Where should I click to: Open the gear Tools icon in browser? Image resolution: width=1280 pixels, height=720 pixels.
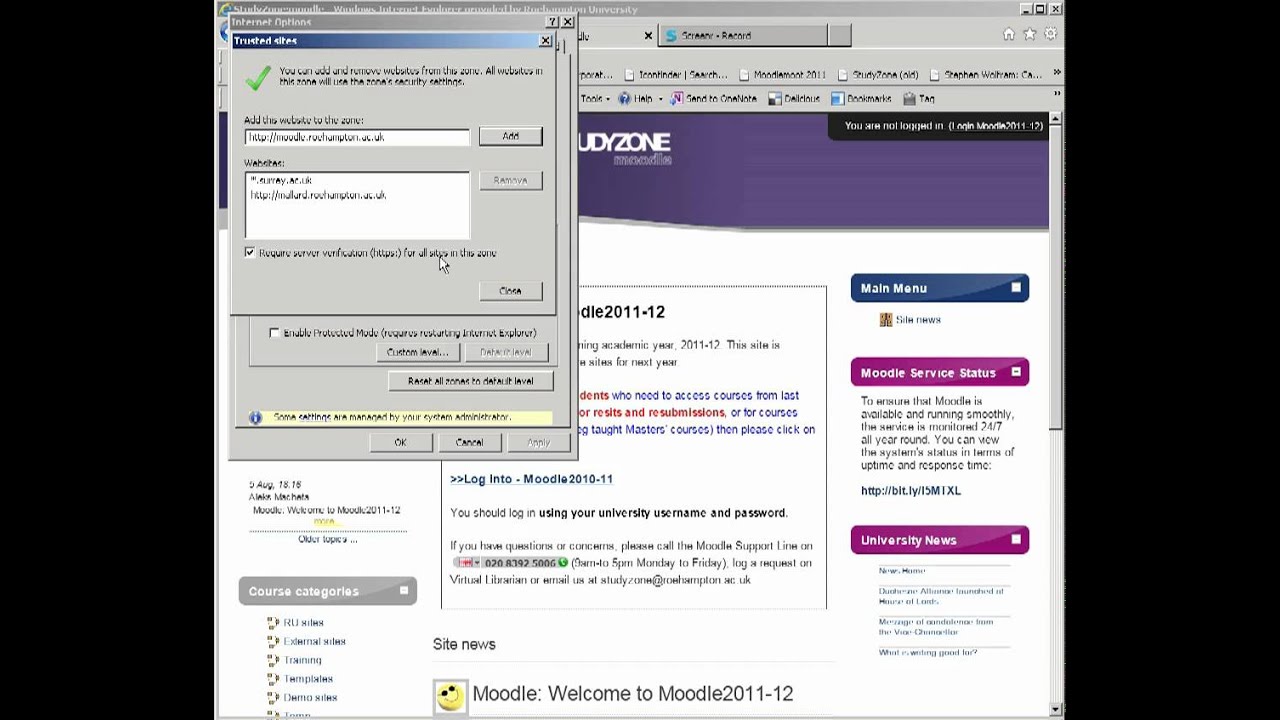click(1050, 35)
